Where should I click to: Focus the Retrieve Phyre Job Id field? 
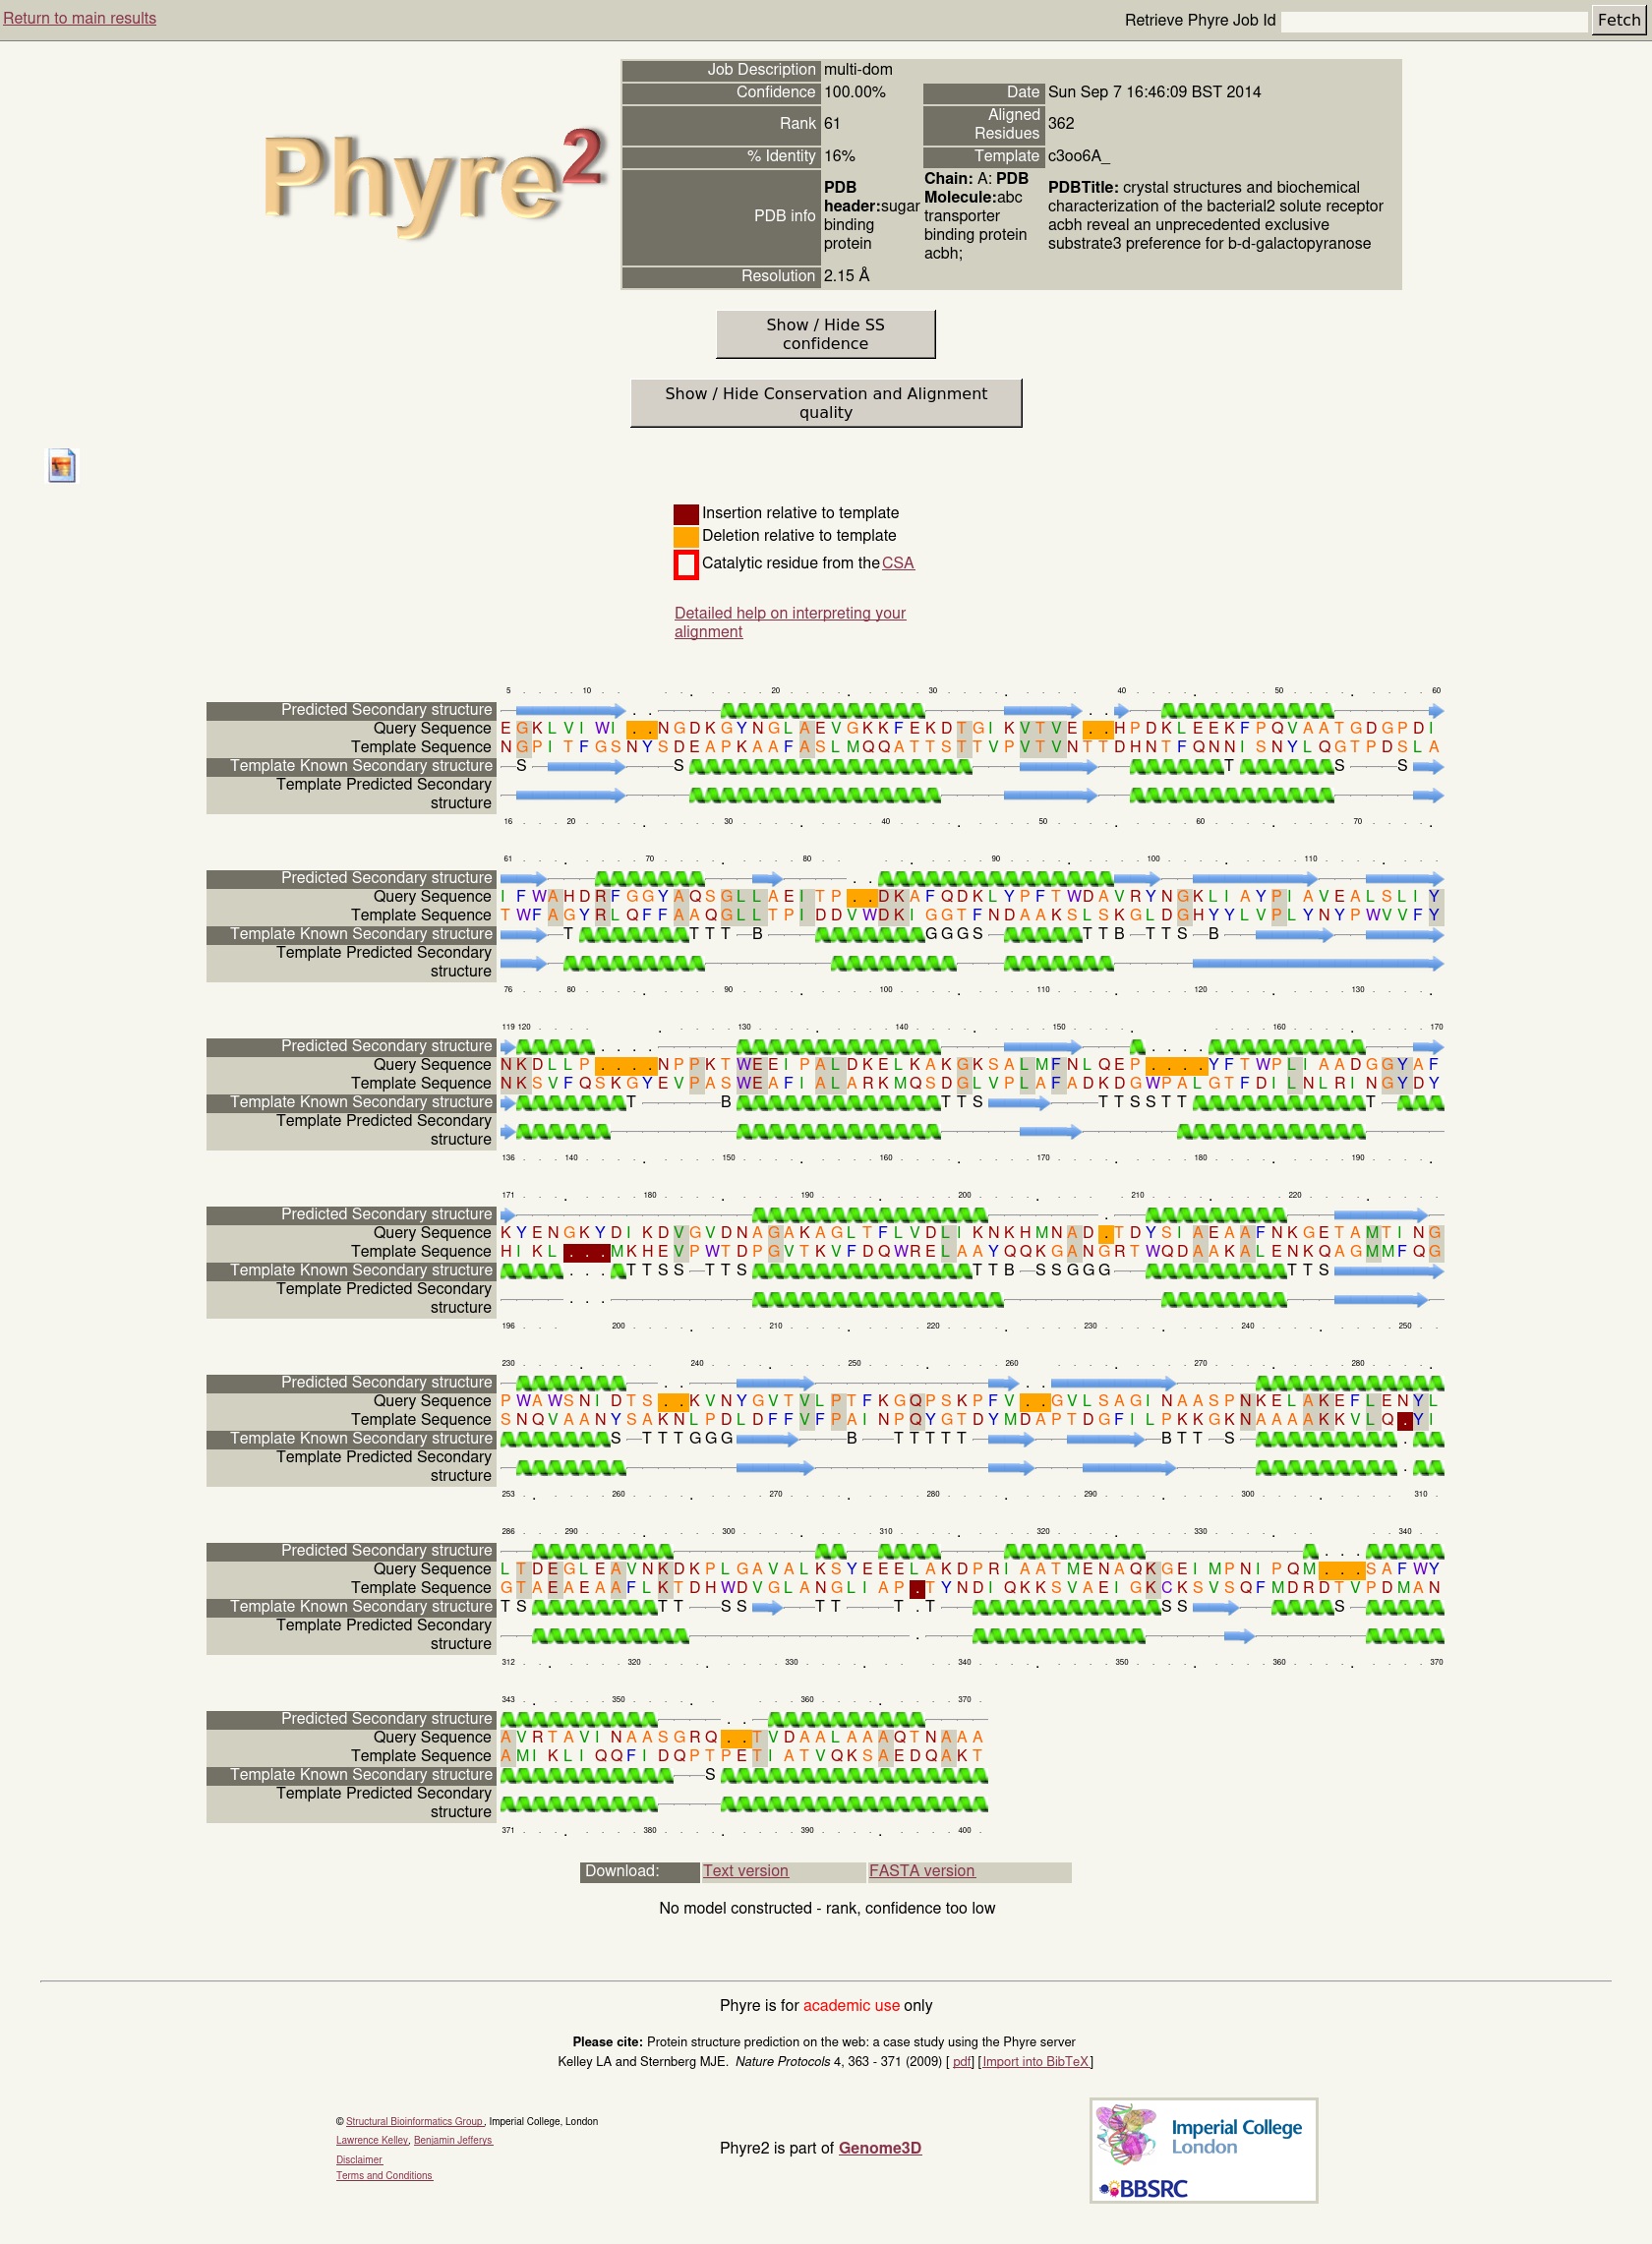[x=1433, y=21]
